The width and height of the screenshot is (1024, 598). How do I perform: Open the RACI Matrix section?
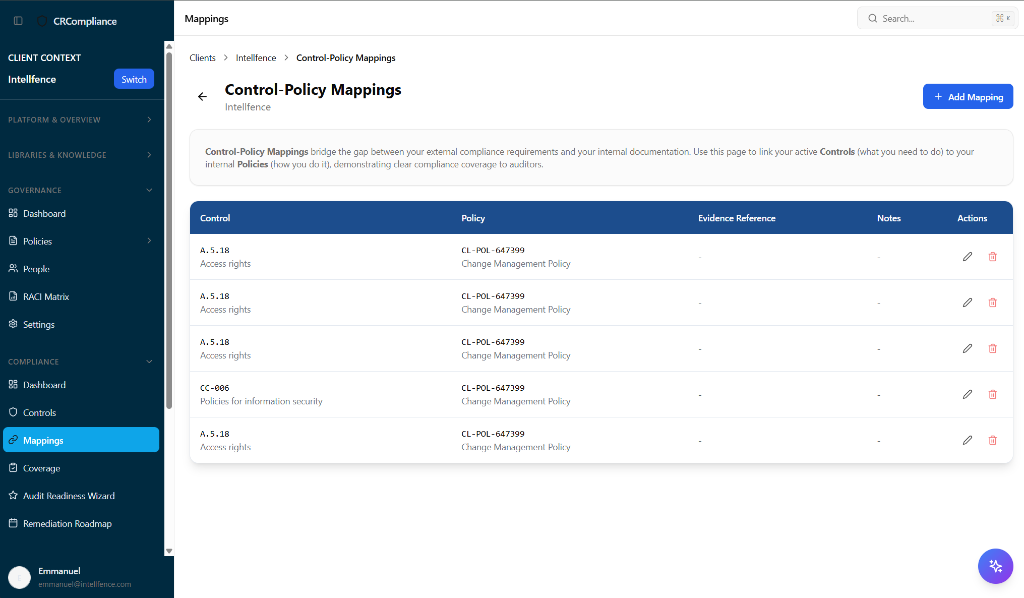[14, 296]
